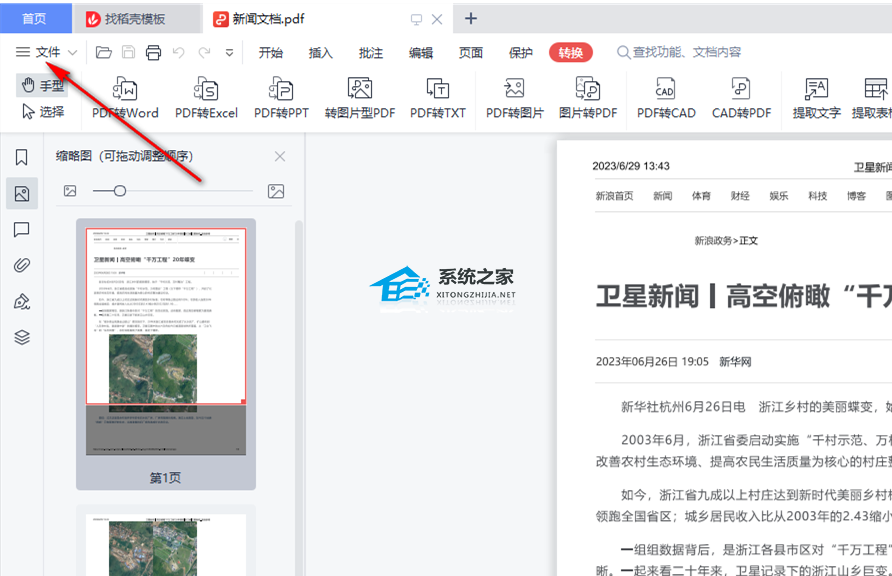Open the signature pen sidebar panel
This screenshot has height=576, width=892.
pos(22,301)
